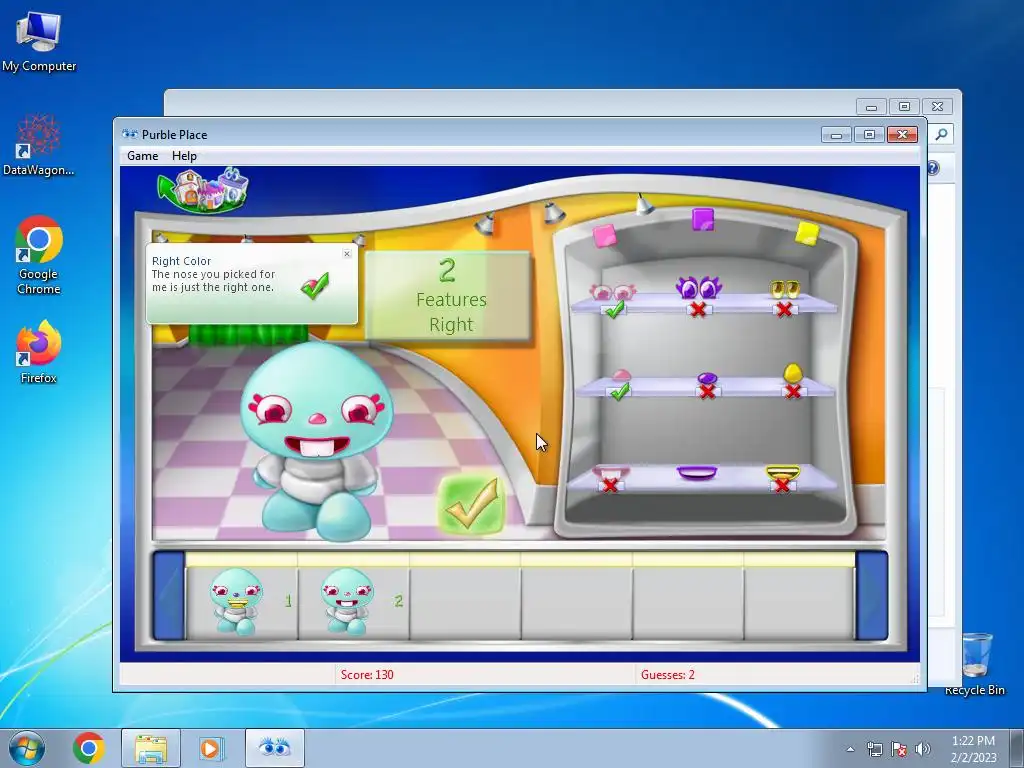
Task: Submit guess with the big checkmark button
Action: tap(472, 504)
